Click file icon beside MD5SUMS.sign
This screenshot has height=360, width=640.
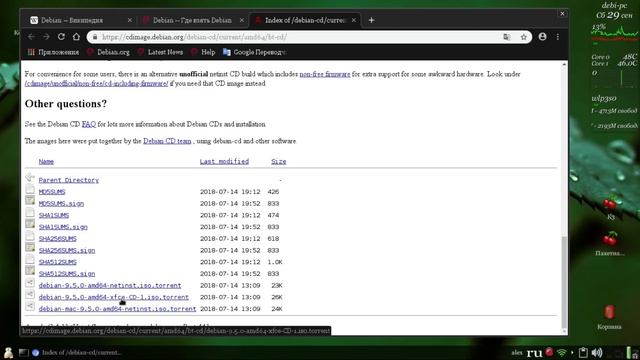(30, 200)
